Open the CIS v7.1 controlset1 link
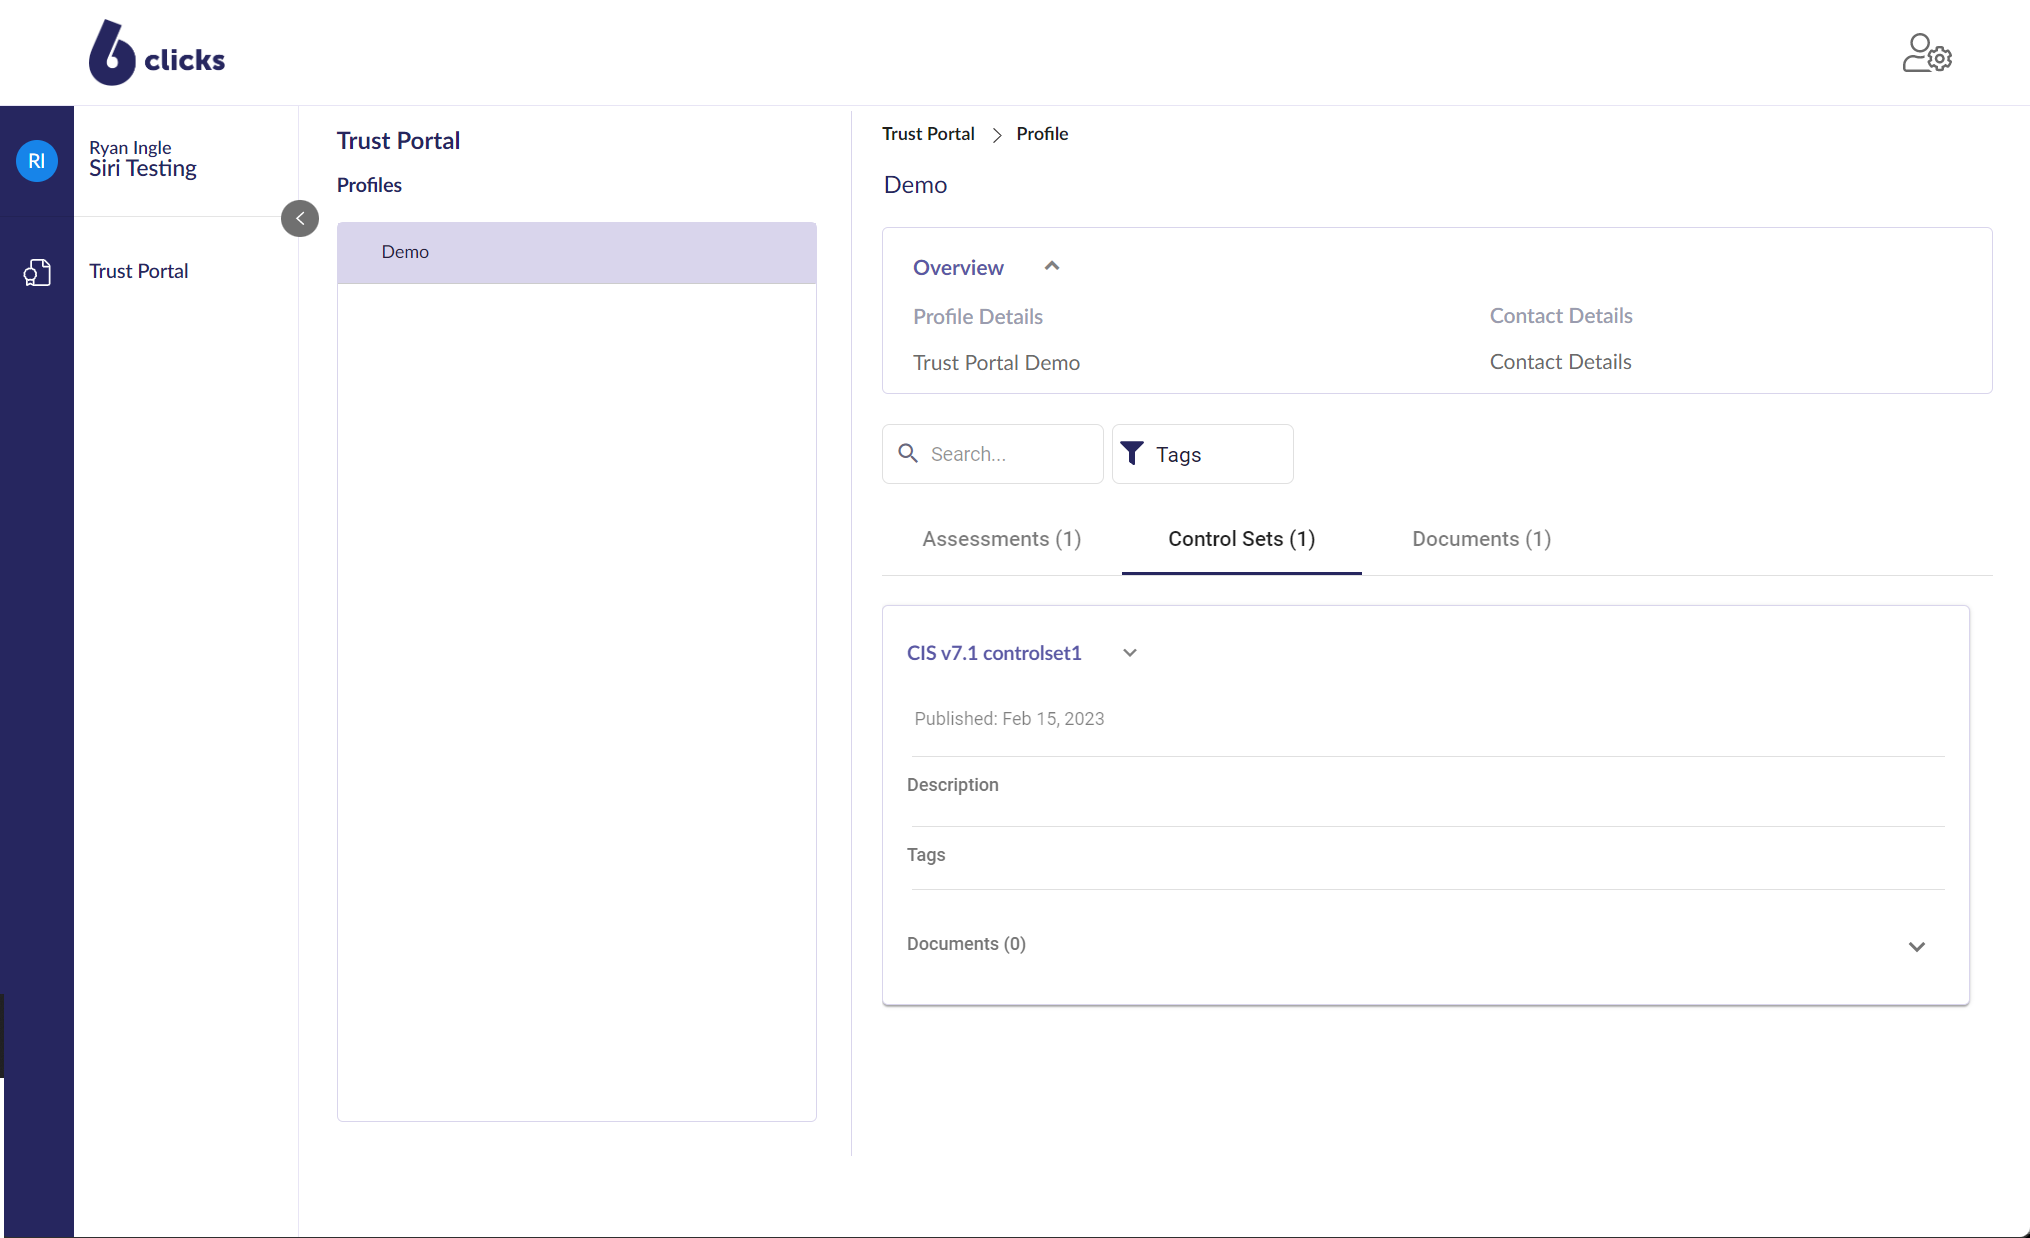Viewport: 2030px width, 1238px height. pos(994,653)
